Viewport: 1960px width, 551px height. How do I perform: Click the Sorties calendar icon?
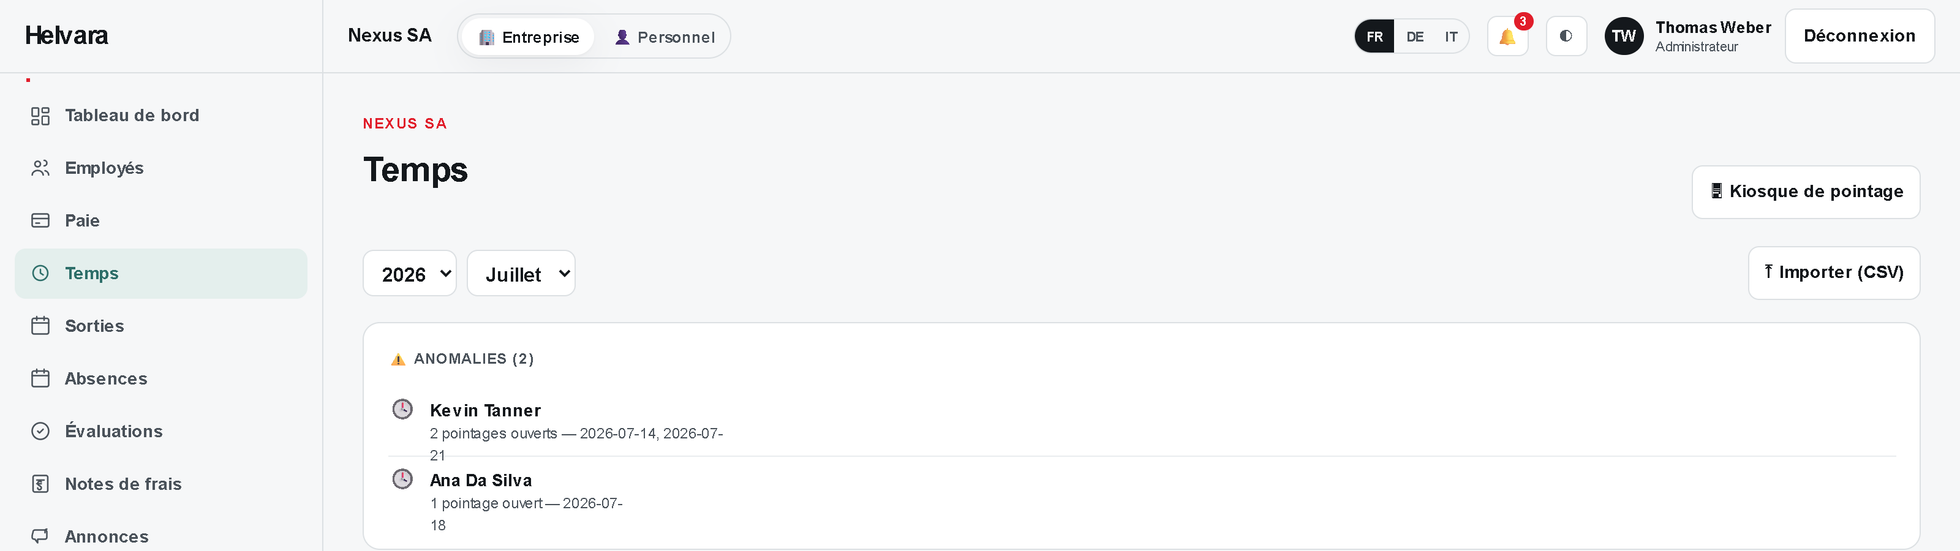(x=40, y=326)
